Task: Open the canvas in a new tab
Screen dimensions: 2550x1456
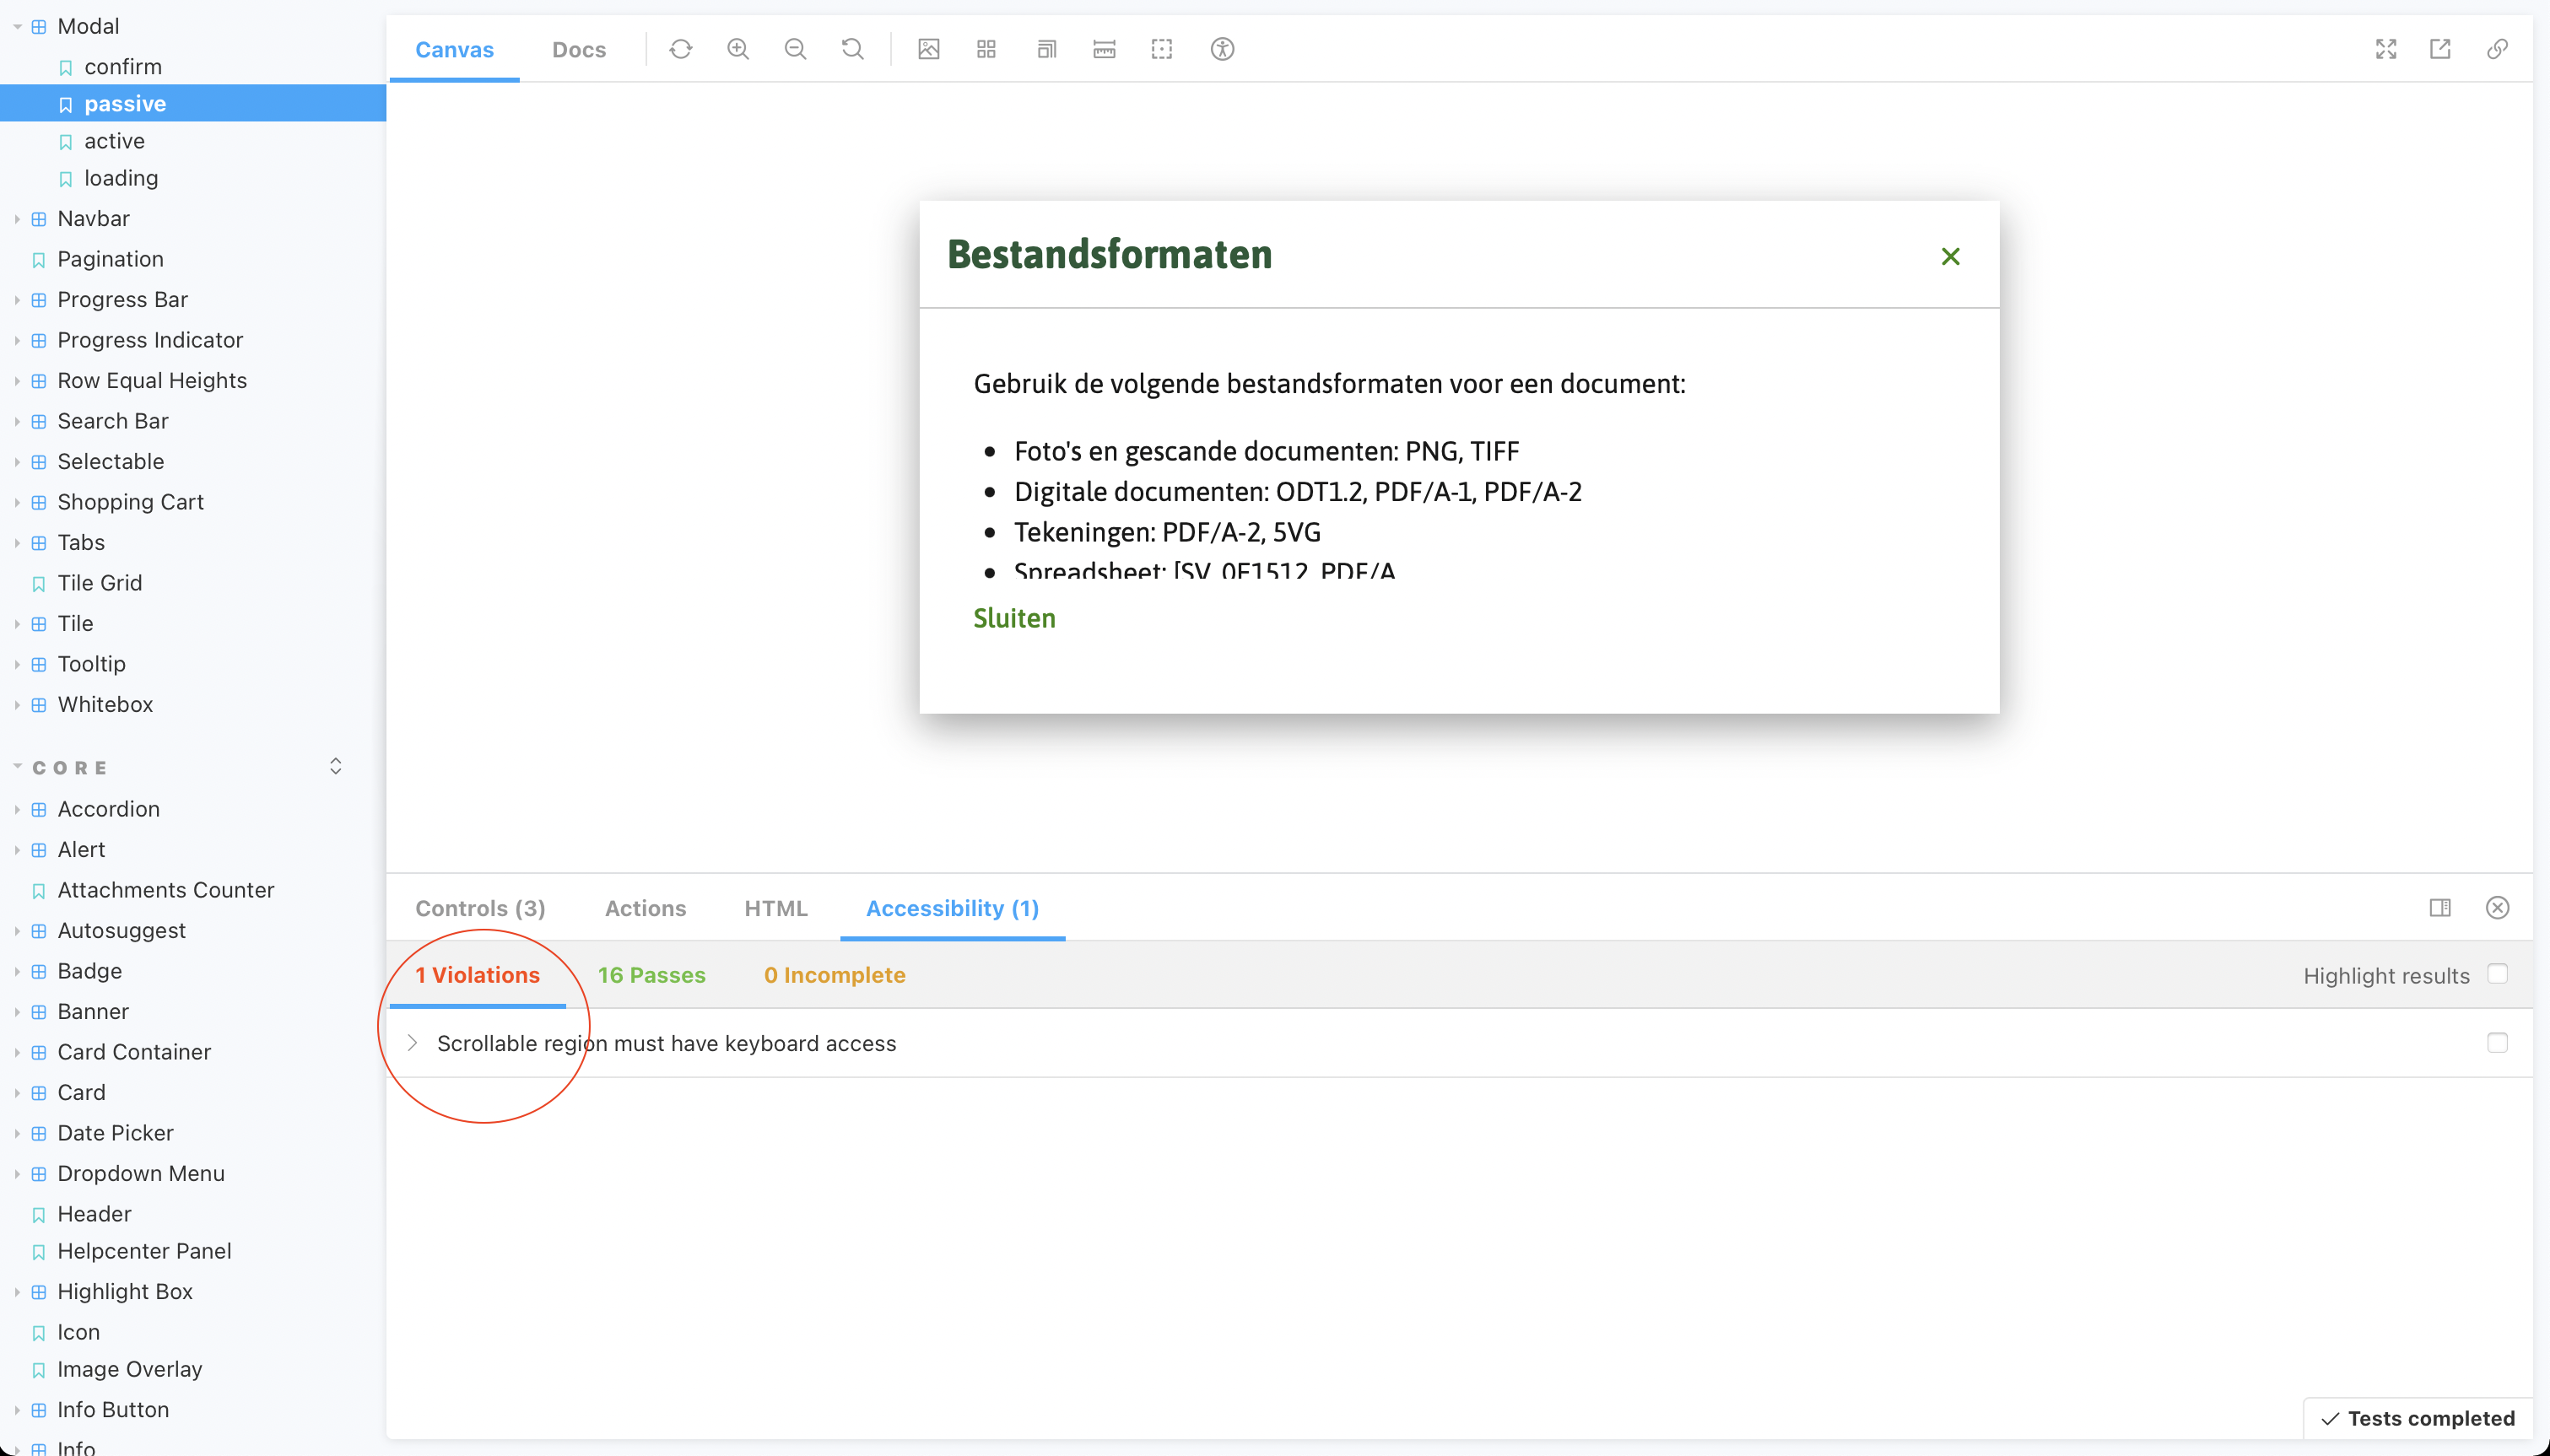Action: coord(2440,49)
